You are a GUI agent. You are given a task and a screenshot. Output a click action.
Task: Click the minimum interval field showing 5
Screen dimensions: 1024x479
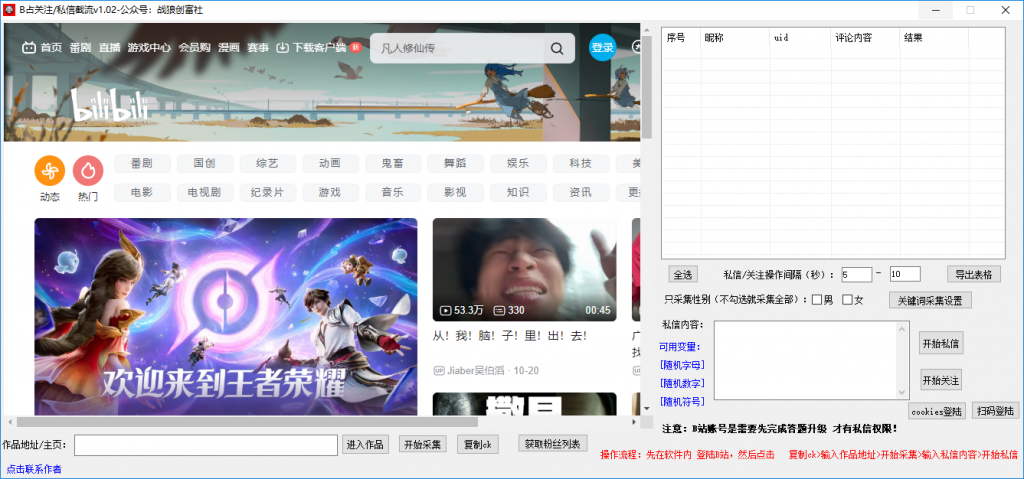tap(857, 274)
